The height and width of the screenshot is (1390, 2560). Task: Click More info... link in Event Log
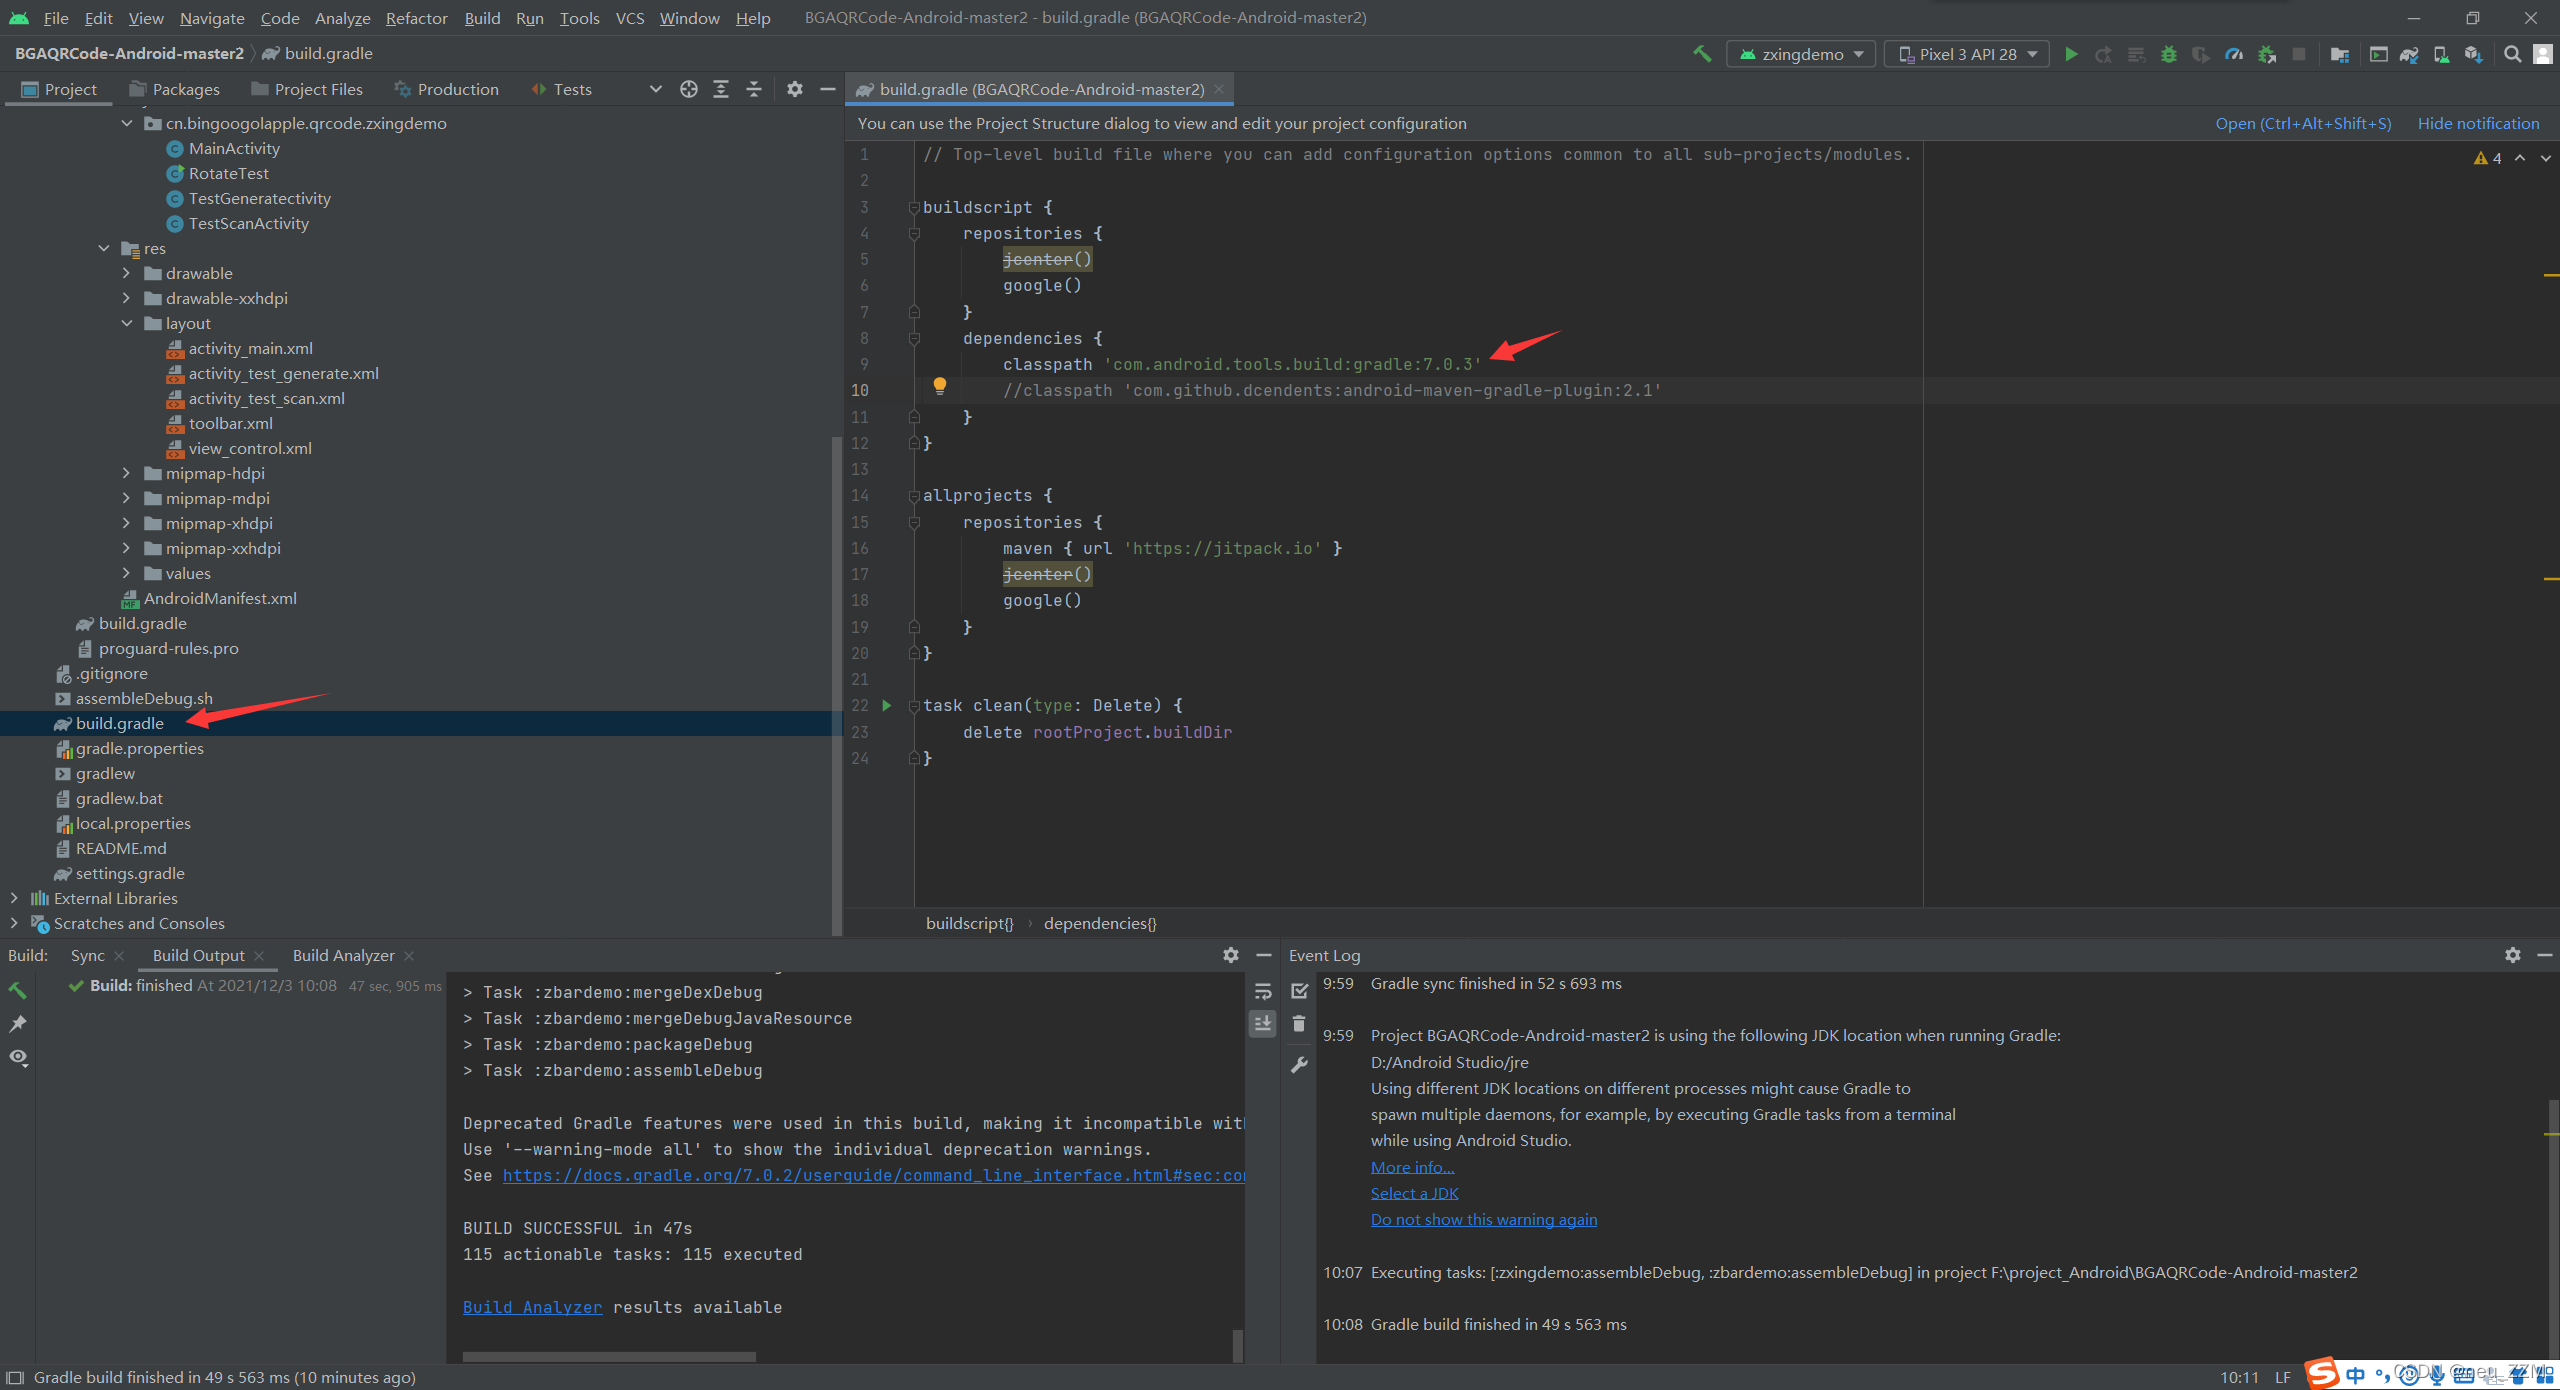coord(1412,1167)
